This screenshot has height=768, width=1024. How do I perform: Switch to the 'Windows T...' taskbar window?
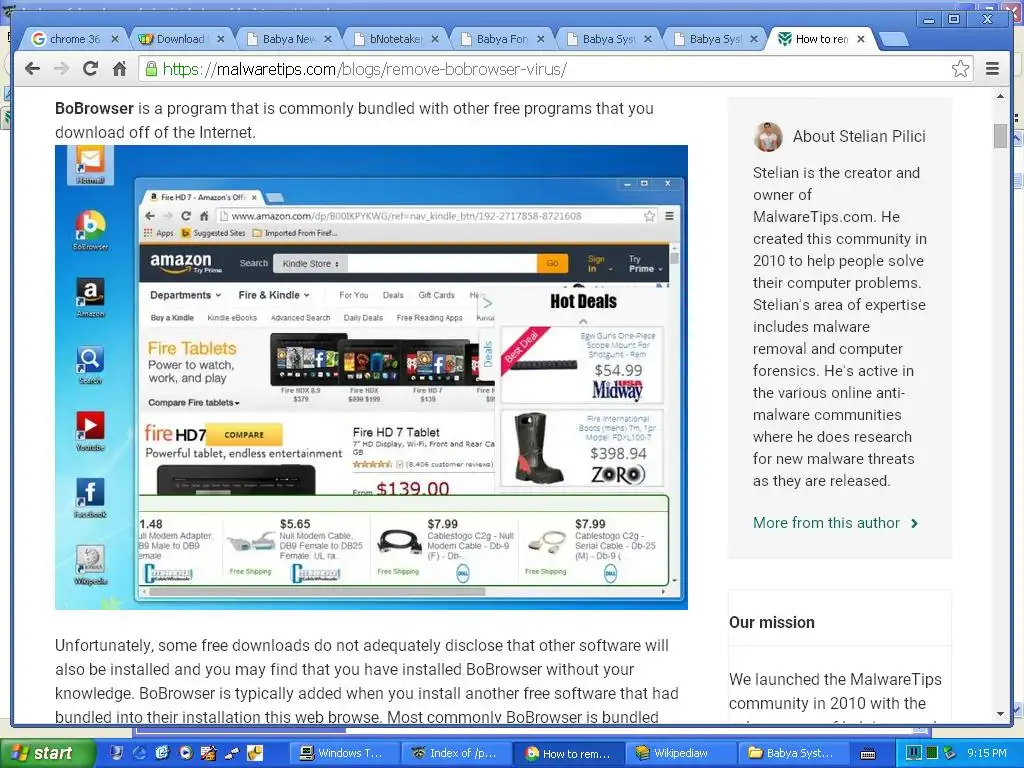(345, 753)
